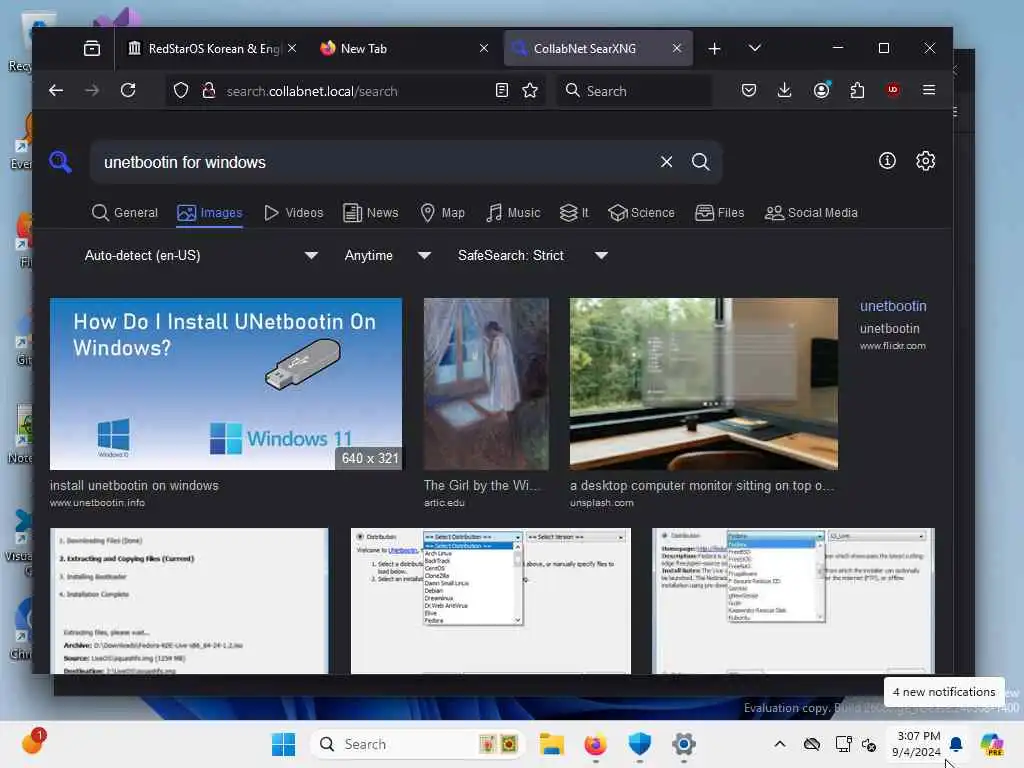
Task: Reload the current page
Action: pos(128,90)
